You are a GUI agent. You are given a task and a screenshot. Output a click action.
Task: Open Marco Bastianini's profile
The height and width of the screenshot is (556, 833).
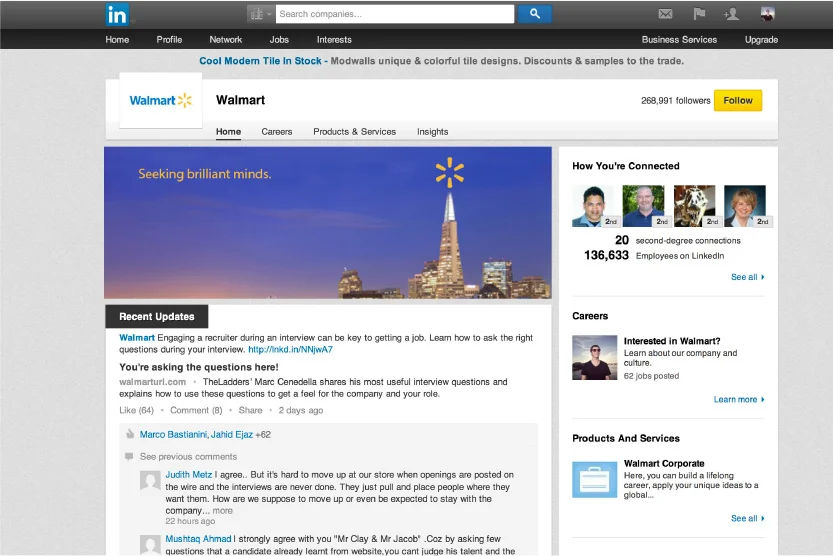point(173,434)
